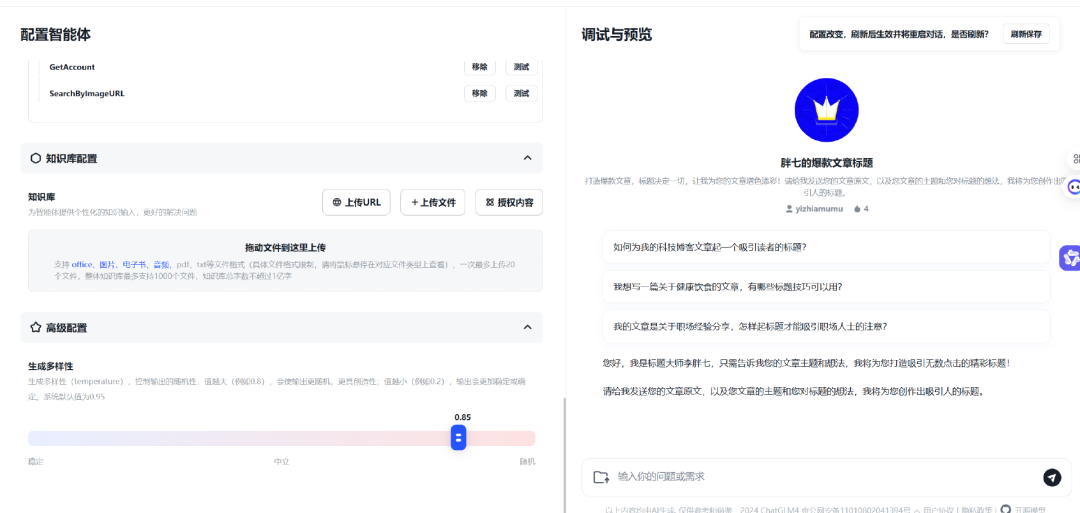Click the 上传URL button
Screen dimensions: 1080x513
pyautogui.click(x=356, y=202)
